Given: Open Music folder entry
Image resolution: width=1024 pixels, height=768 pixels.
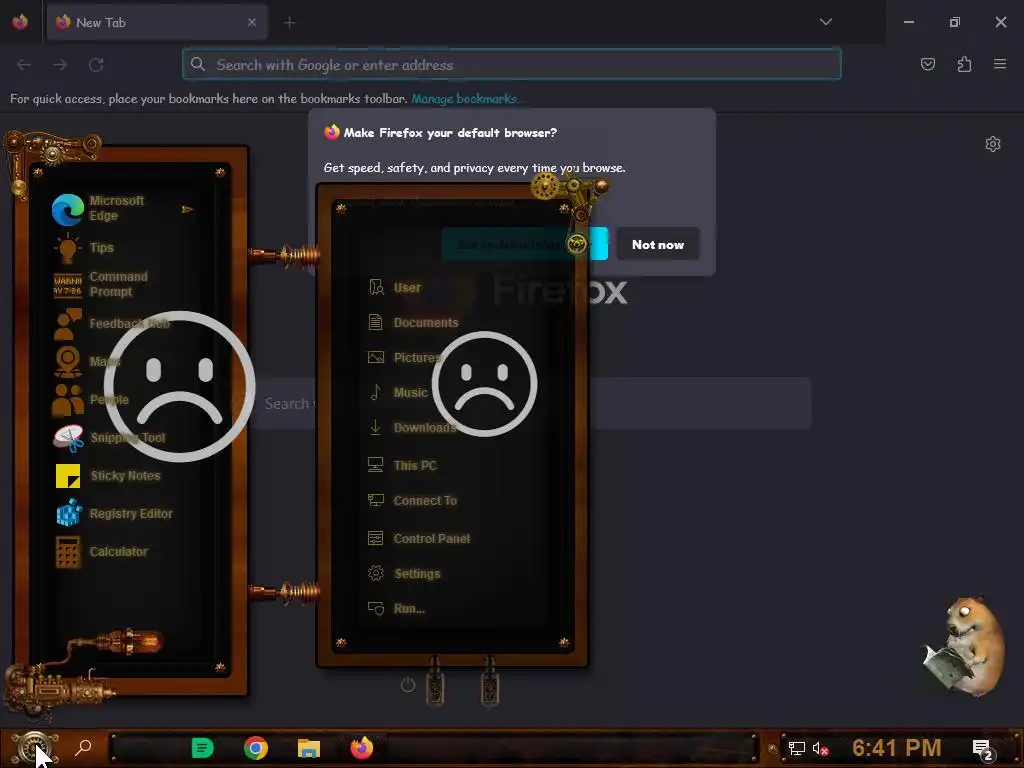Looking at the screenshot, I should coord(398,392).
